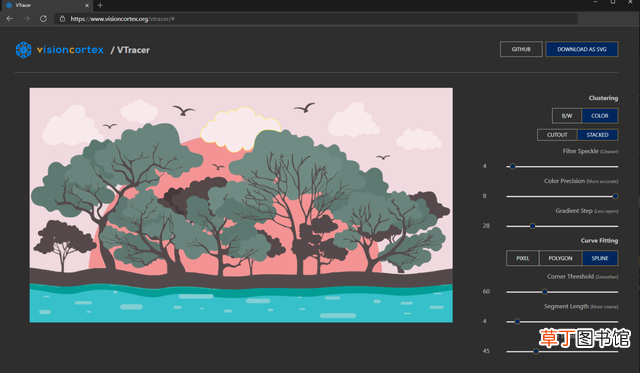Open a new browser tab
The image size is (640, 373).
pos(100,5)
